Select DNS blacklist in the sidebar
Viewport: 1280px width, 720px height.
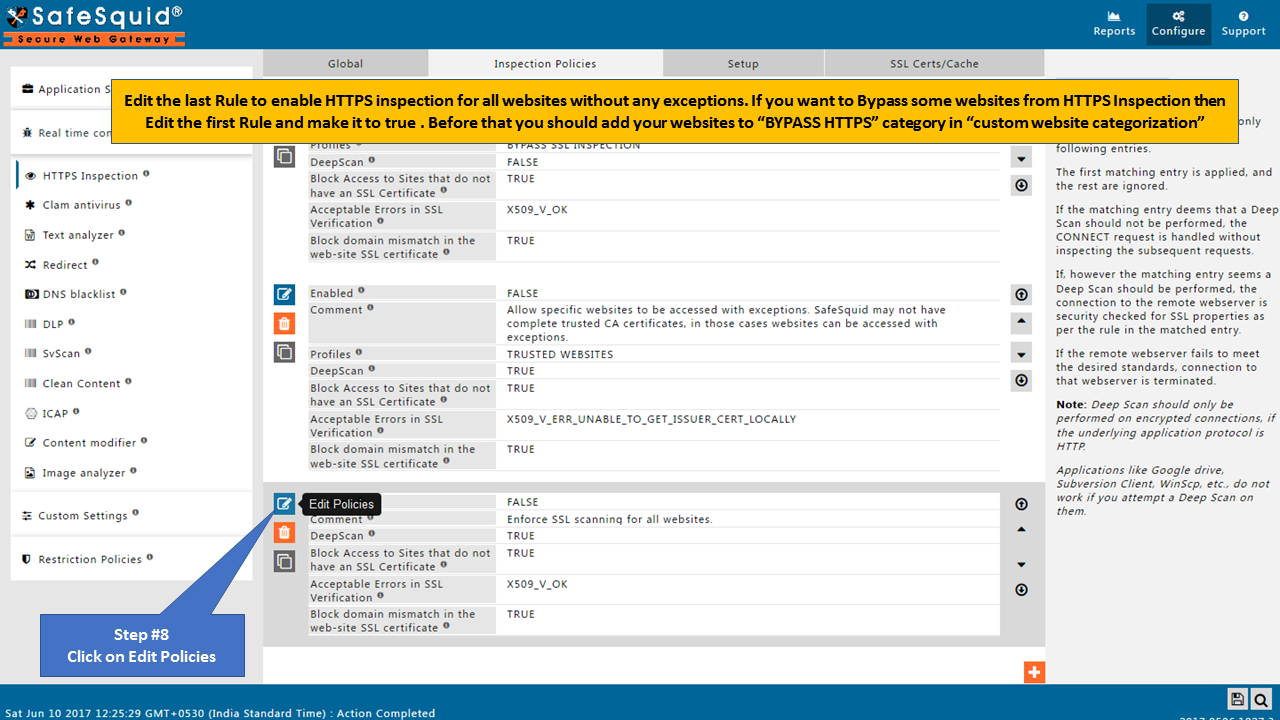[x=78, y=295]
